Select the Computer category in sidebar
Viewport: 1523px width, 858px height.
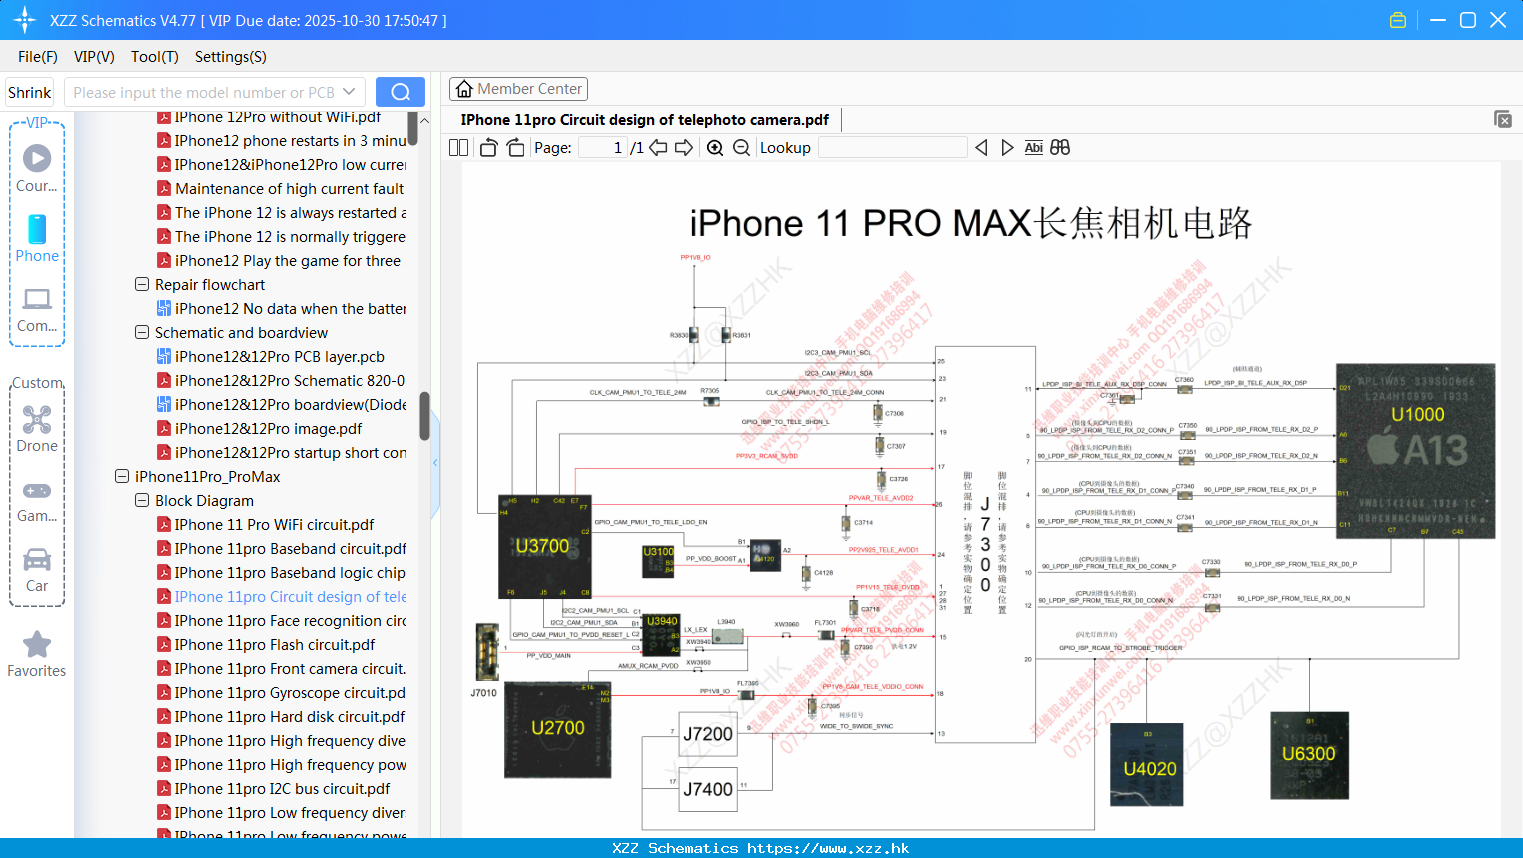point(37,309)
